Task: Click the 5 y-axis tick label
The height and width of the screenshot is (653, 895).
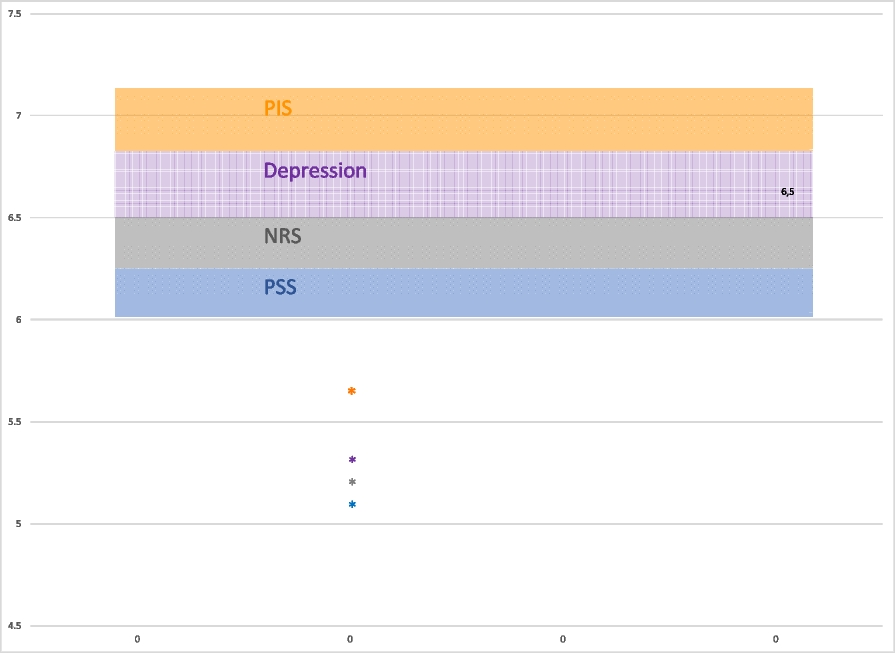Action: (x=17, y=524)
